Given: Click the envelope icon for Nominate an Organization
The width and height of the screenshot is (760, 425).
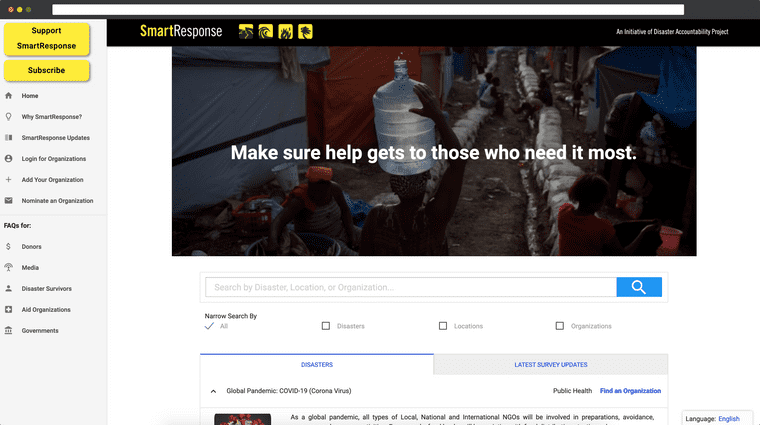Looking at the screenshot, I should tap(8, 200).
